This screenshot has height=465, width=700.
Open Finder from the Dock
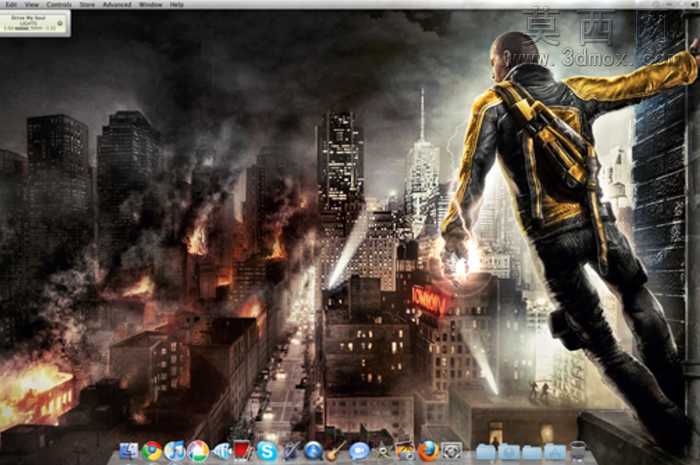[129, 451]
